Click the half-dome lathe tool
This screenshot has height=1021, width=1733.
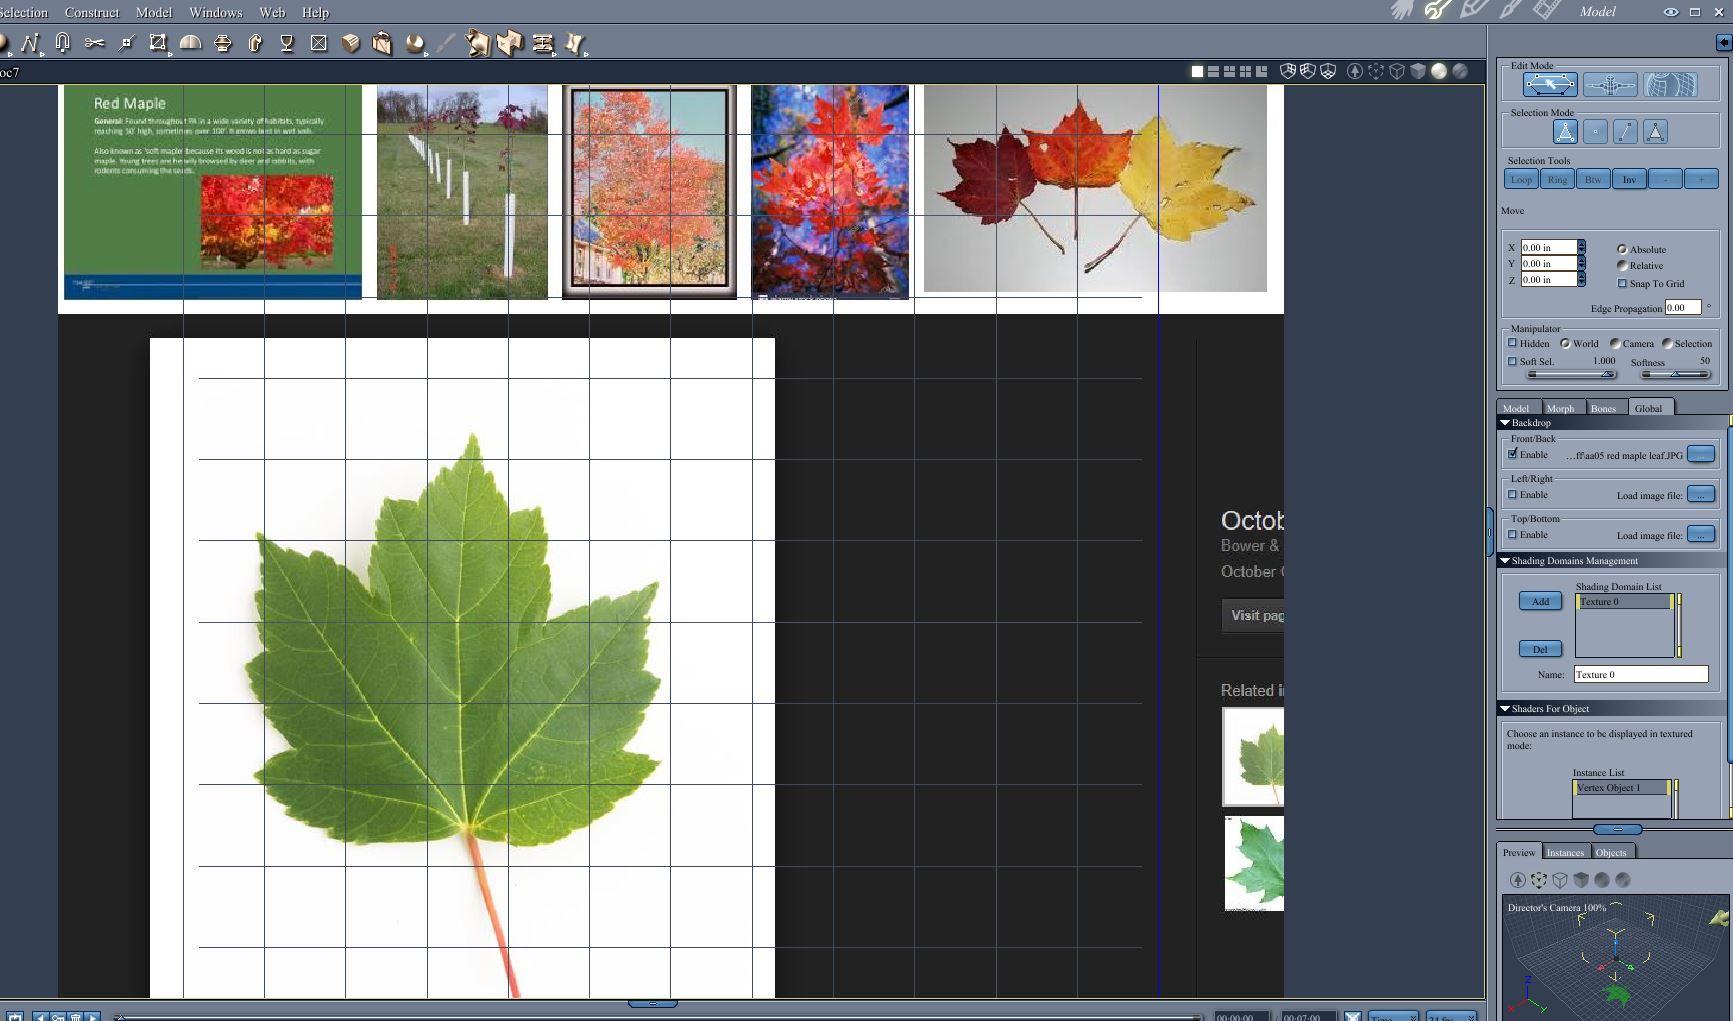pos(190,43)
